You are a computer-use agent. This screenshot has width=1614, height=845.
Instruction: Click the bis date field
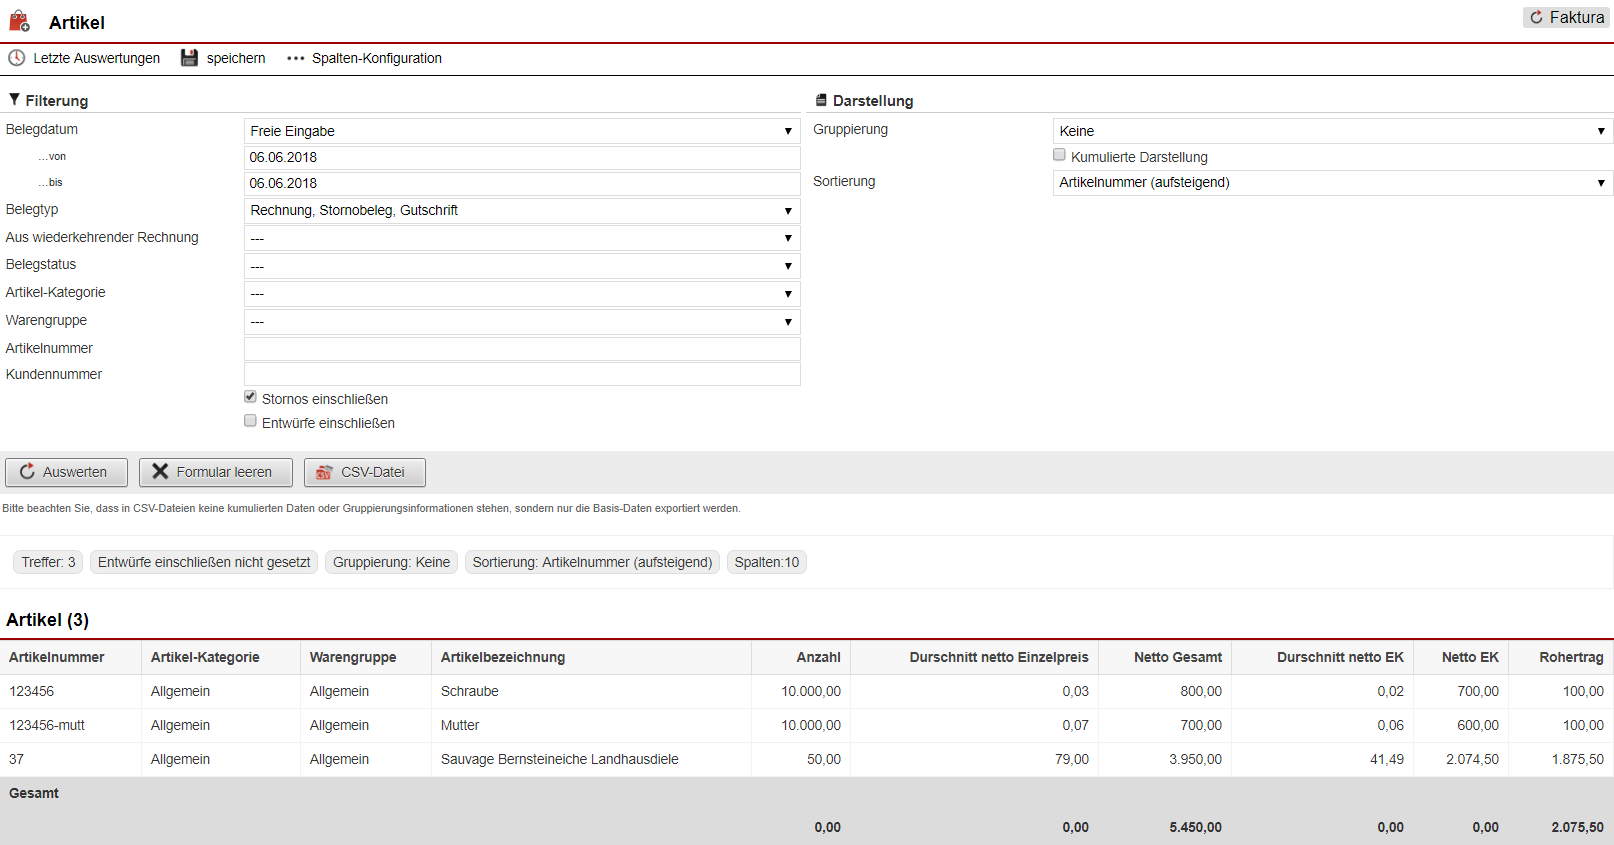pyautogui.click(x=522, y=183)
